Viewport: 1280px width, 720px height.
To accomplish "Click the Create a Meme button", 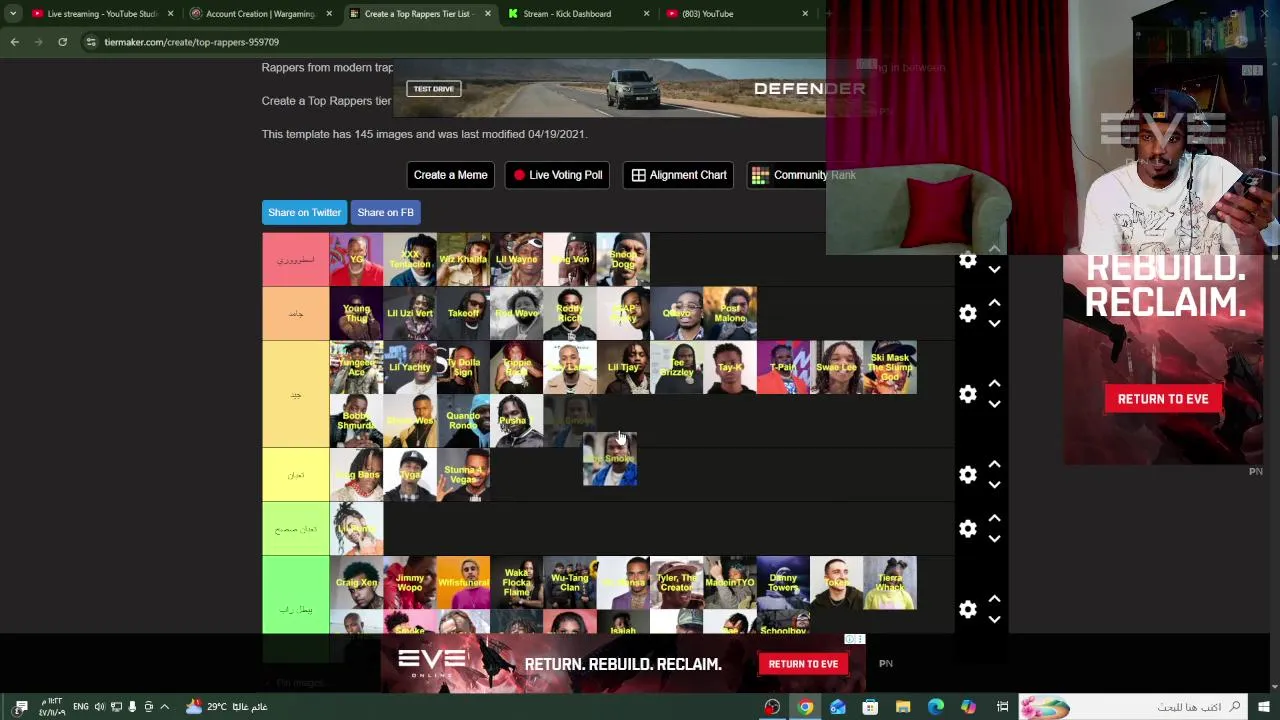I will click(450, 175).
